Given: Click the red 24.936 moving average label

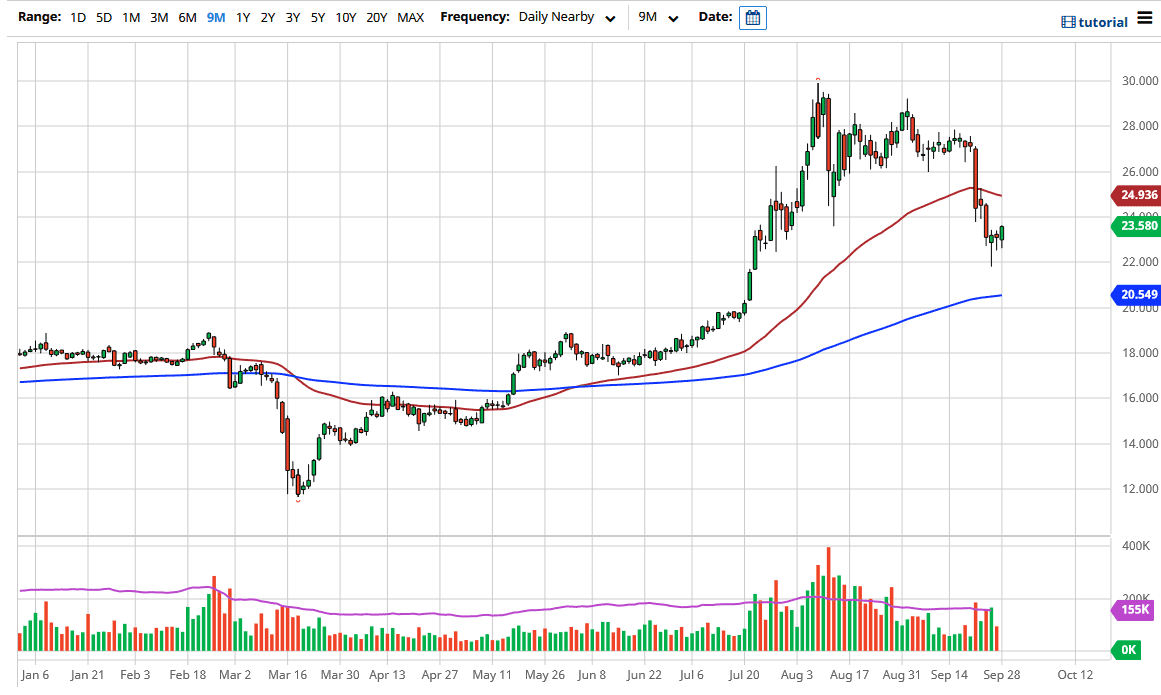Looking at the screenshot, I should 1135,195.
